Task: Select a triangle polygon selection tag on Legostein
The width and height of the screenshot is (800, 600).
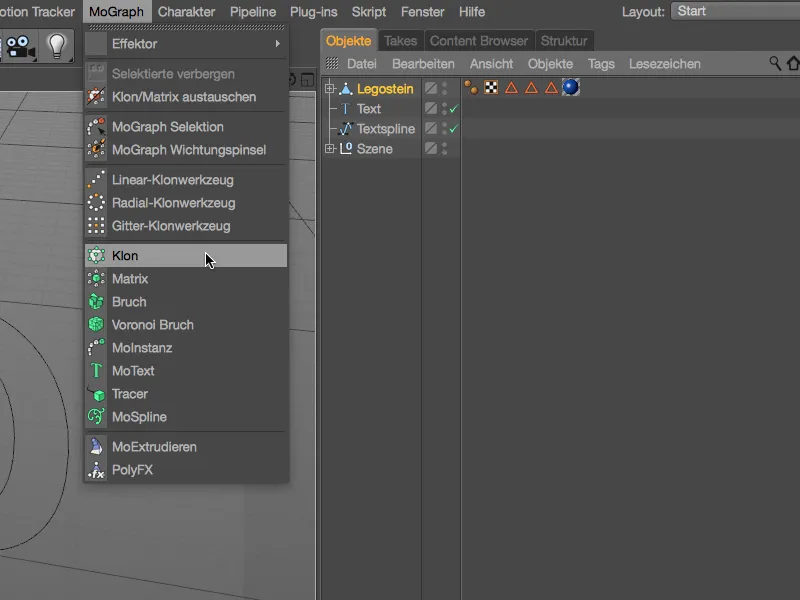Action: (x=511, y=88)
